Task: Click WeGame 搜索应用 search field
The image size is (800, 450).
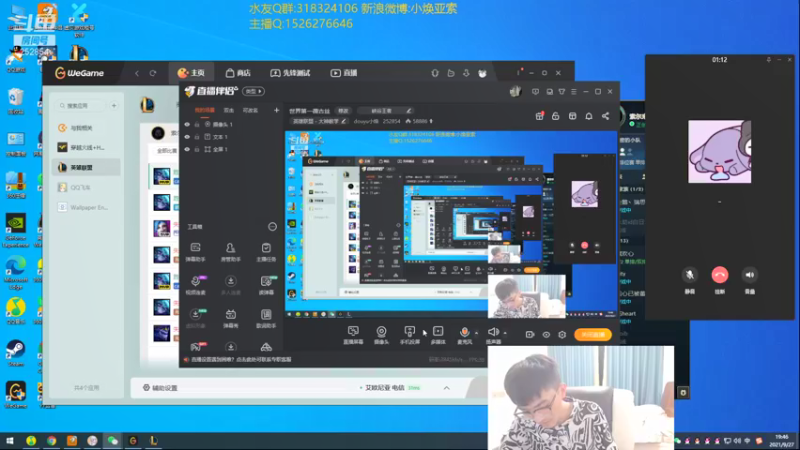Action: pyautogui.click(x=81, y=106)
